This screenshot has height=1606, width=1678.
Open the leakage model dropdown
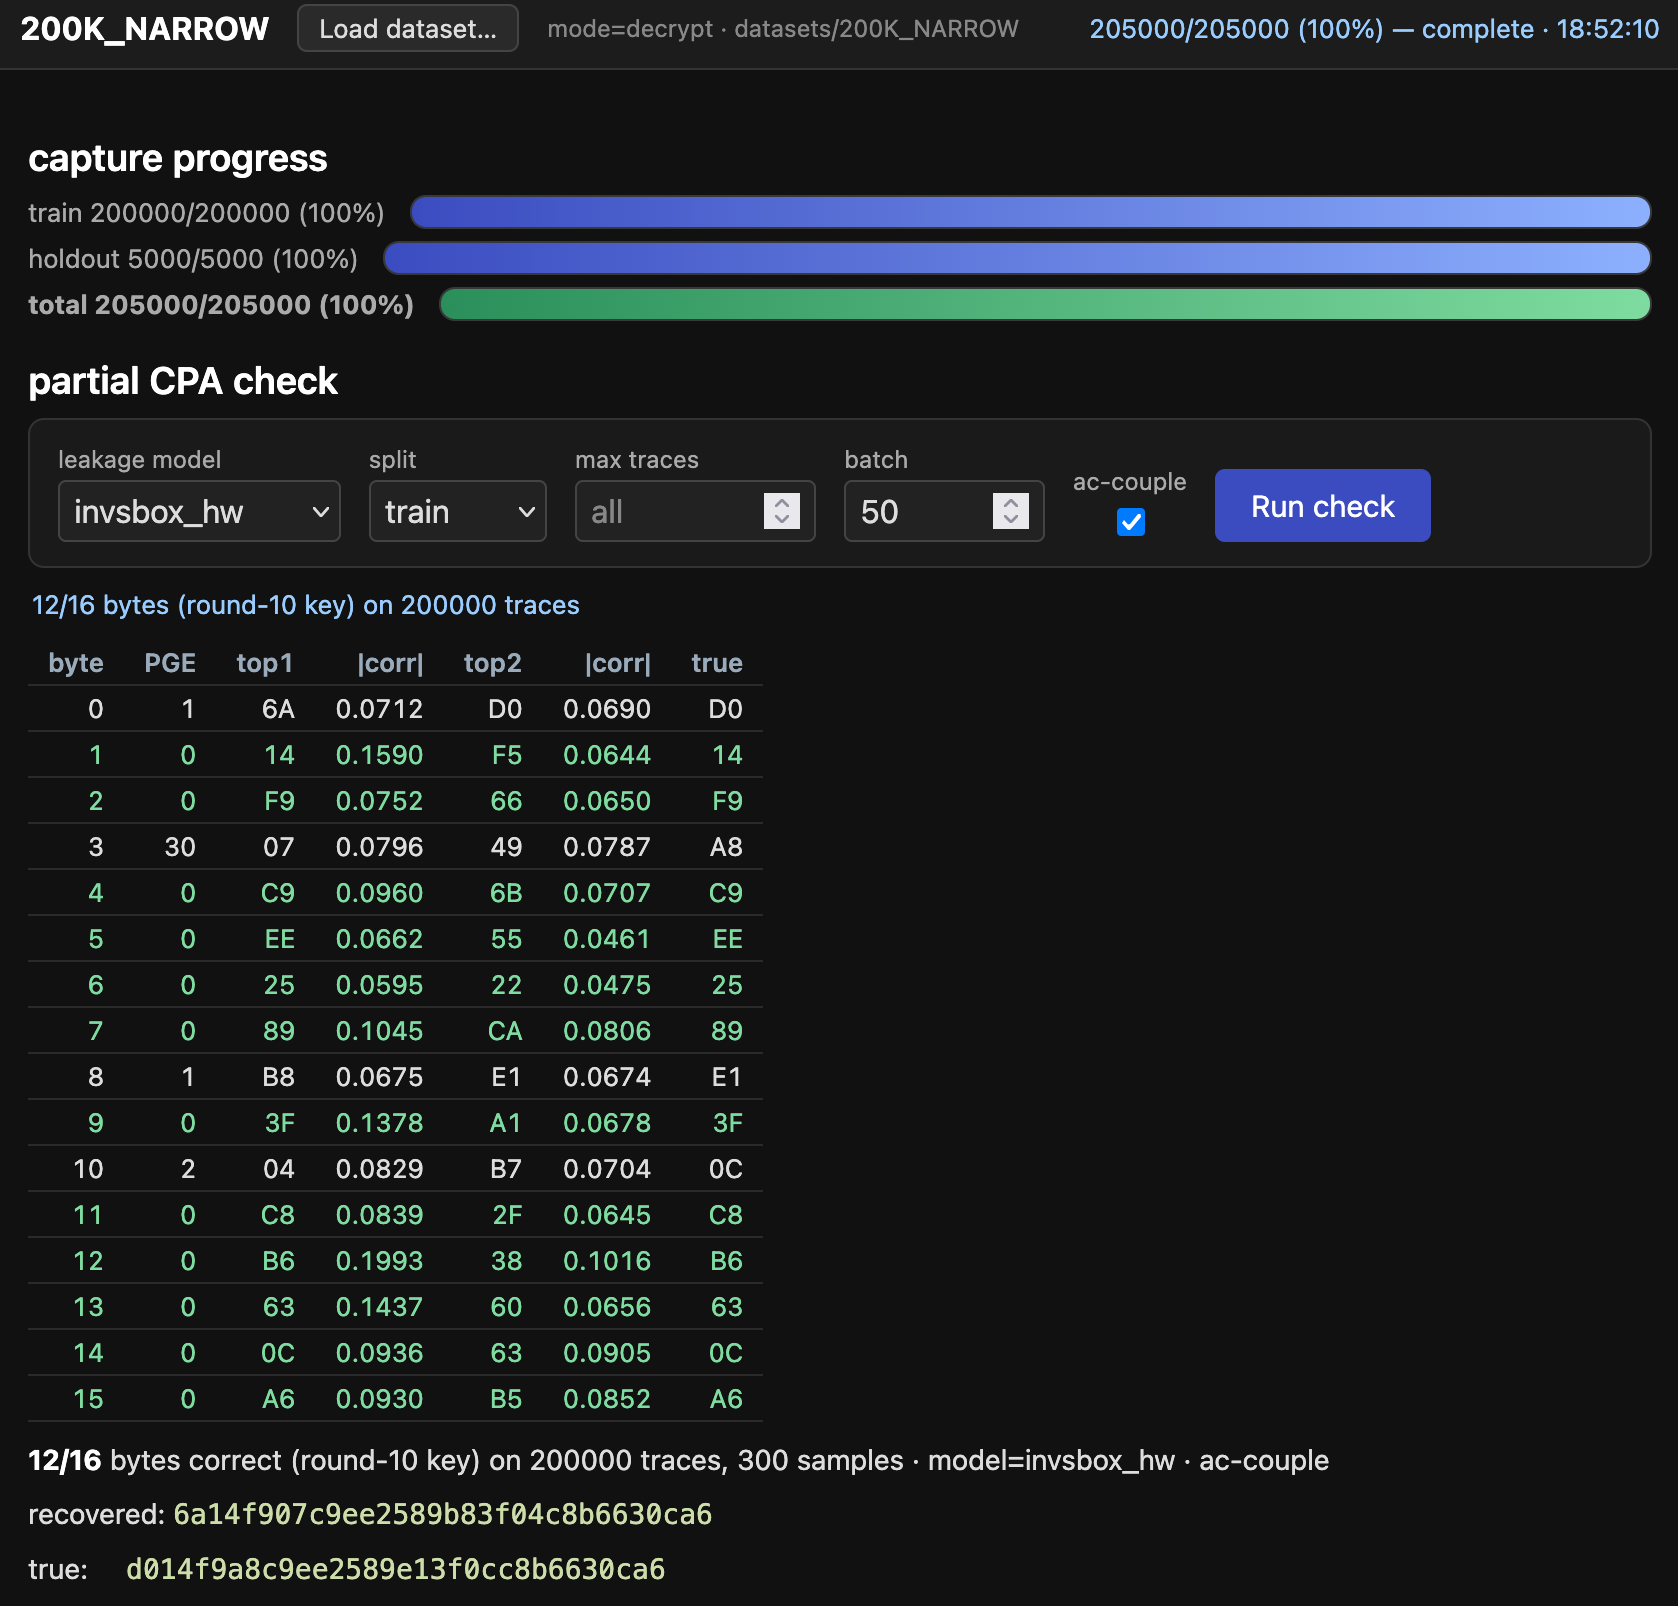(199, 511)
